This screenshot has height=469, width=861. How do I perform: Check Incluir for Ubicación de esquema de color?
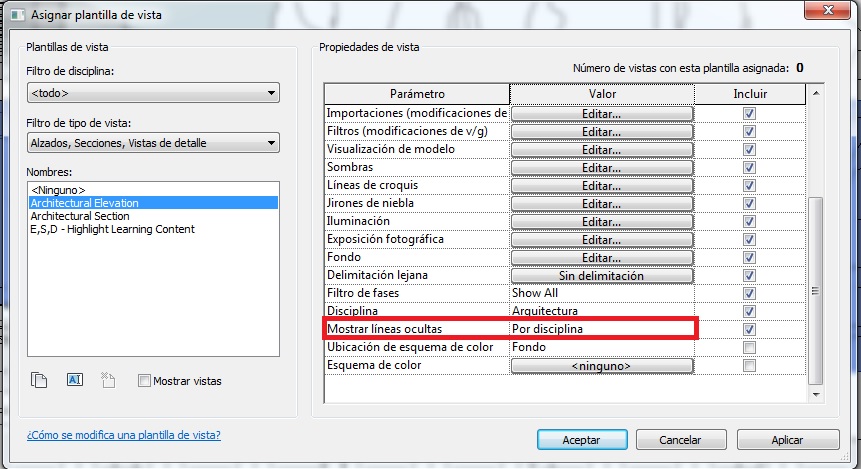tap(749, 347)
